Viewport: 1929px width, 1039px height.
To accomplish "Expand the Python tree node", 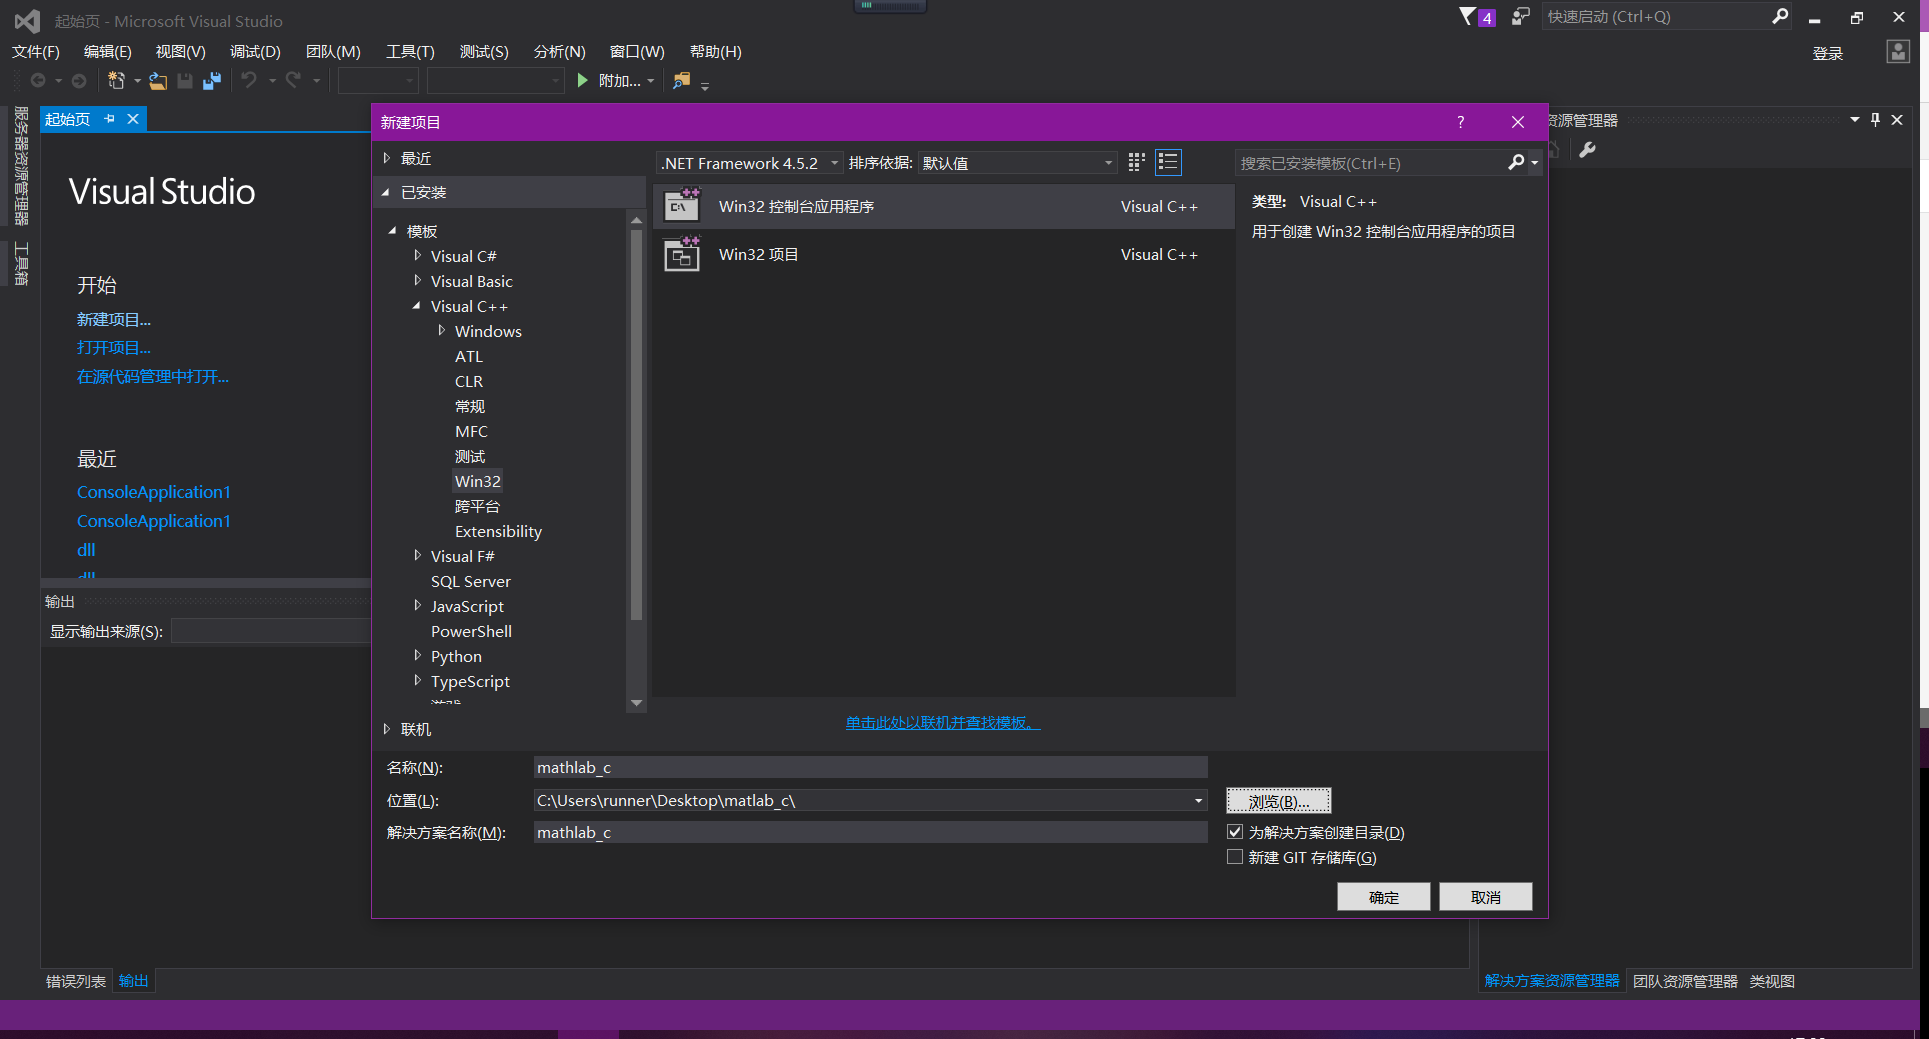I will pos(417,656).
